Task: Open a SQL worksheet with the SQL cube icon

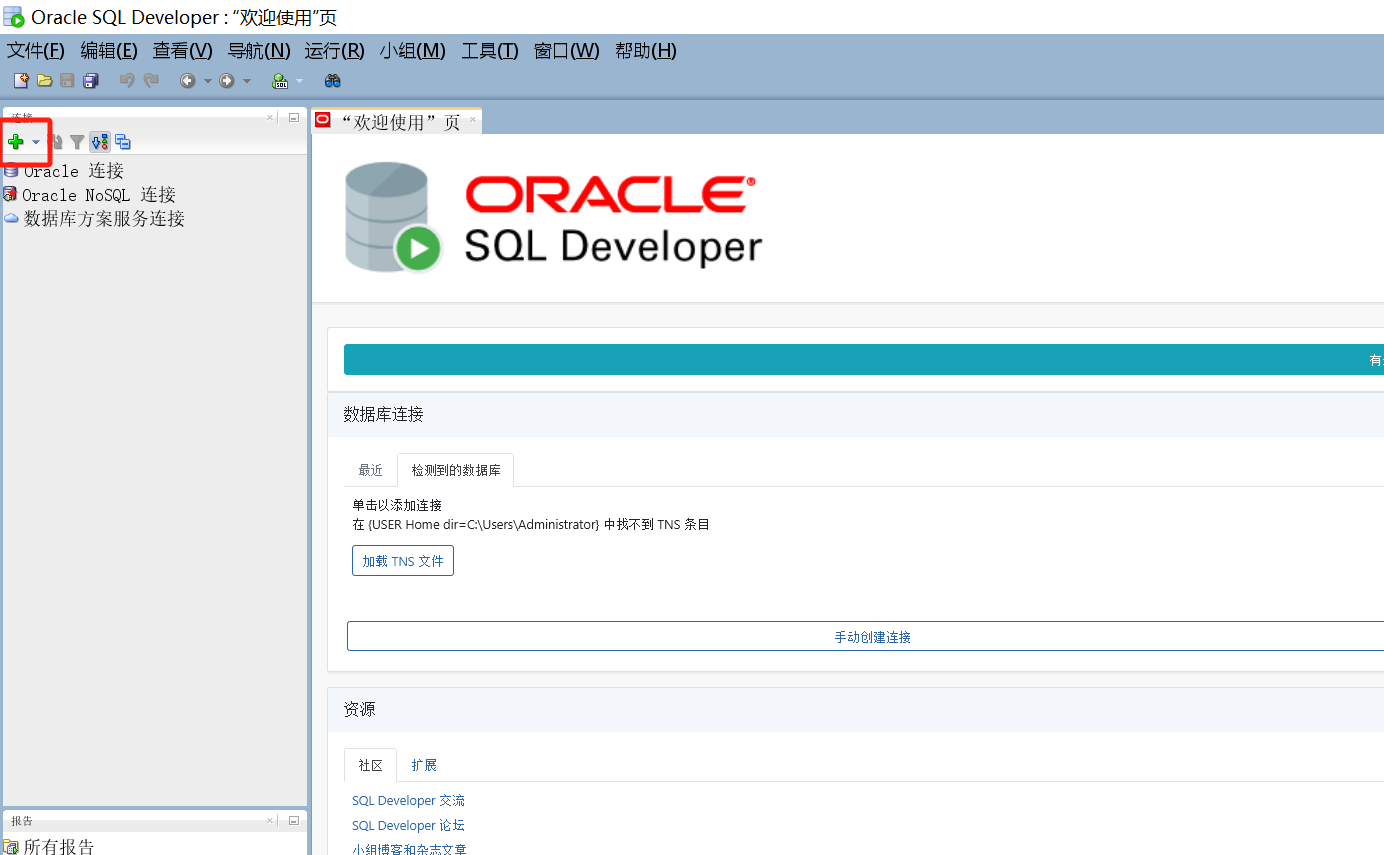Action: pos(280,81)
